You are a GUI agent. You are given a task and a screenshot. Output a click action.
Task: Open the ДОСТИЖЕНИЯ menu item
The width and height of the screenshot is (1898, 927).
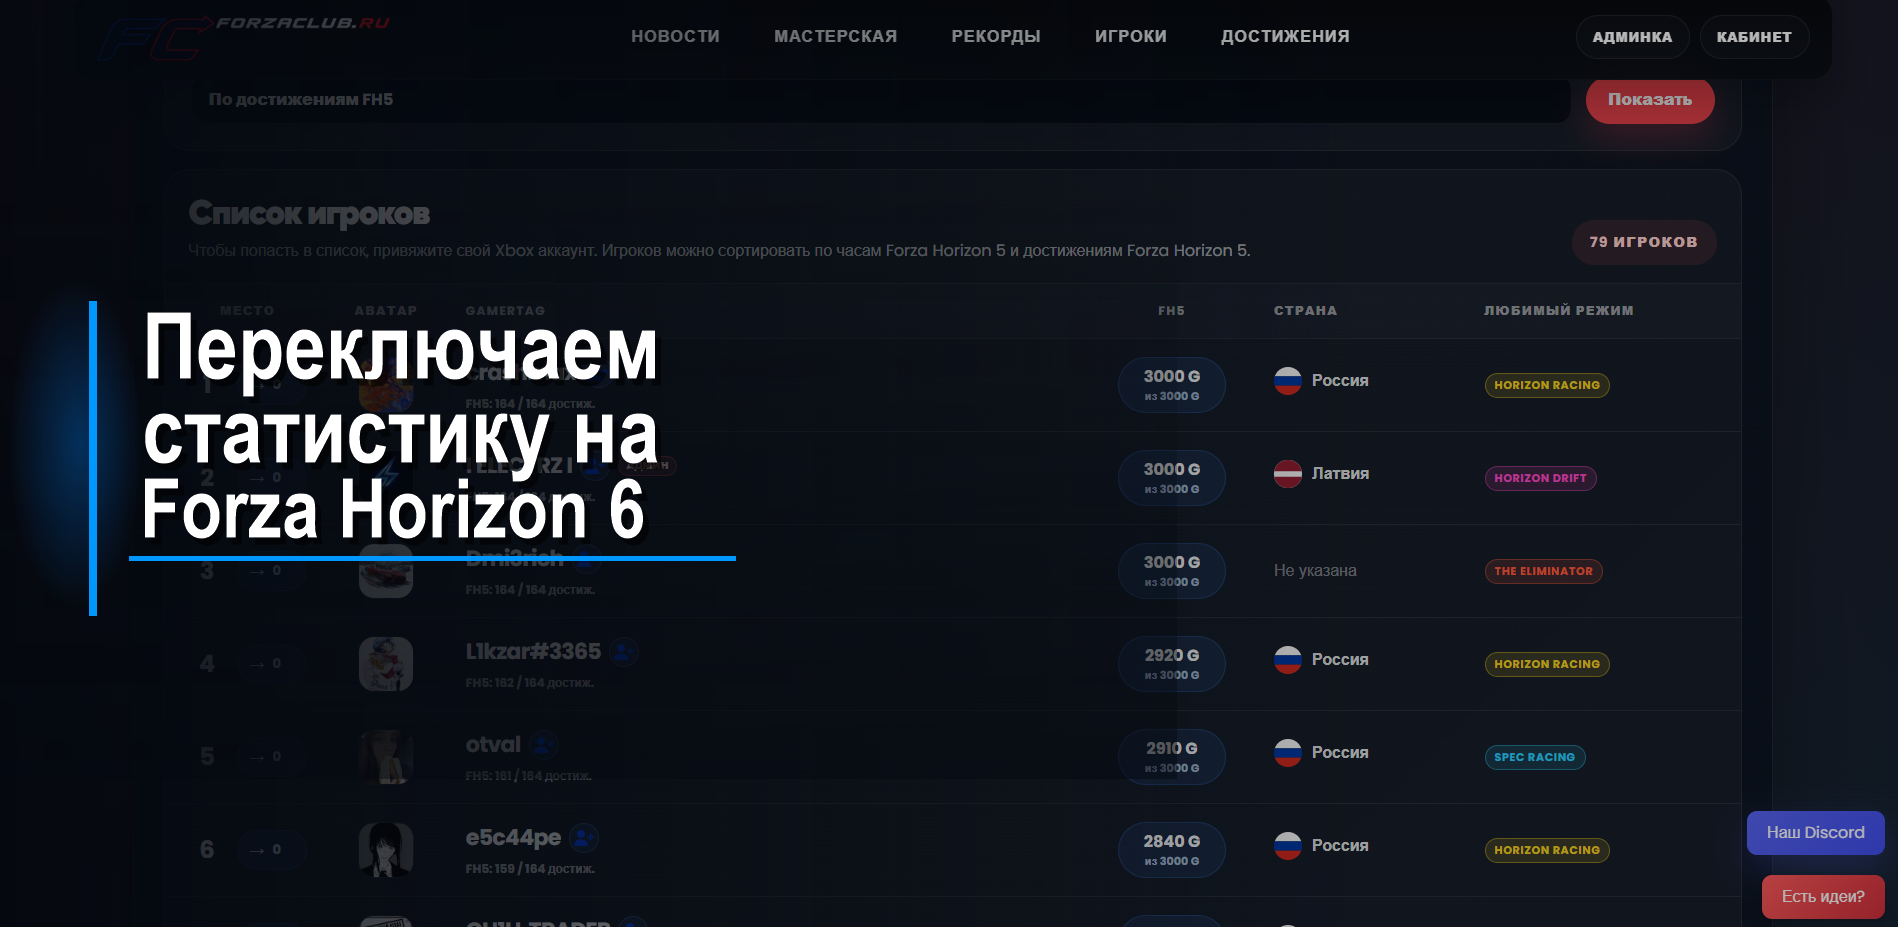[x=1285, y=36]
